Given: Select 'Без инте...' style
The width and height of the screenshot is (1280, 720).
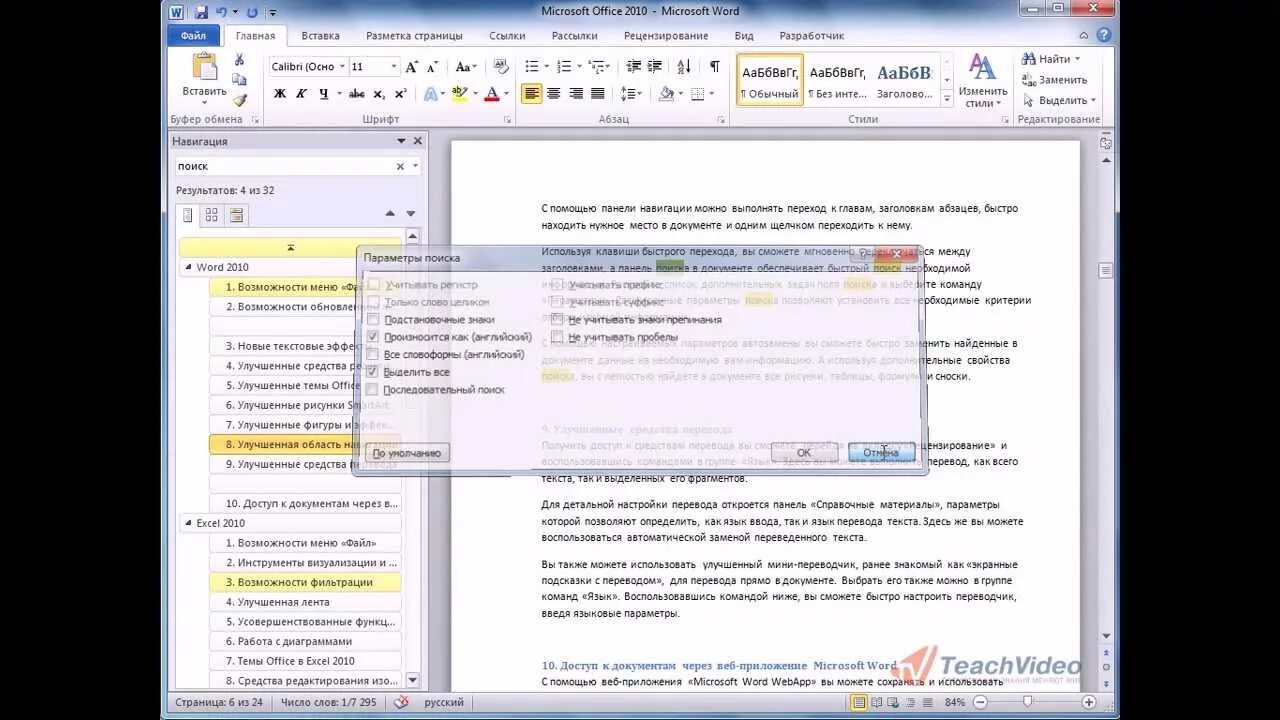Looking at the screenshot, I should coord(837,80).
